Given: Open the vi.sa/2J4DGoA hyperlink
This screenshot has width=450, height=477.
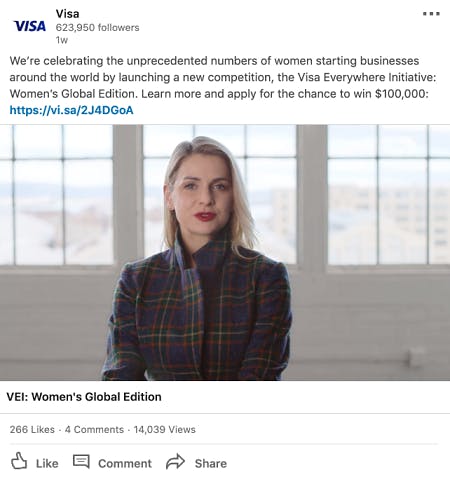Looking at the screenshot, I should click(71, 110).
